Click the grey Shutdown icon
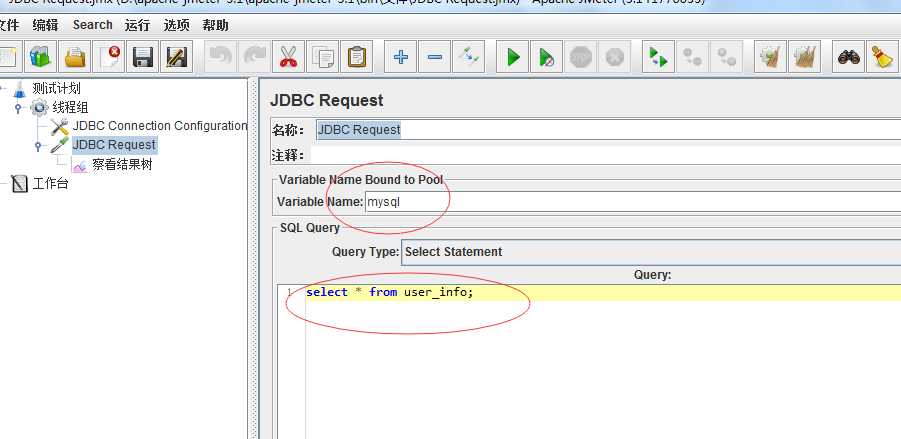 pyautogui.click(x=614, y=57)
